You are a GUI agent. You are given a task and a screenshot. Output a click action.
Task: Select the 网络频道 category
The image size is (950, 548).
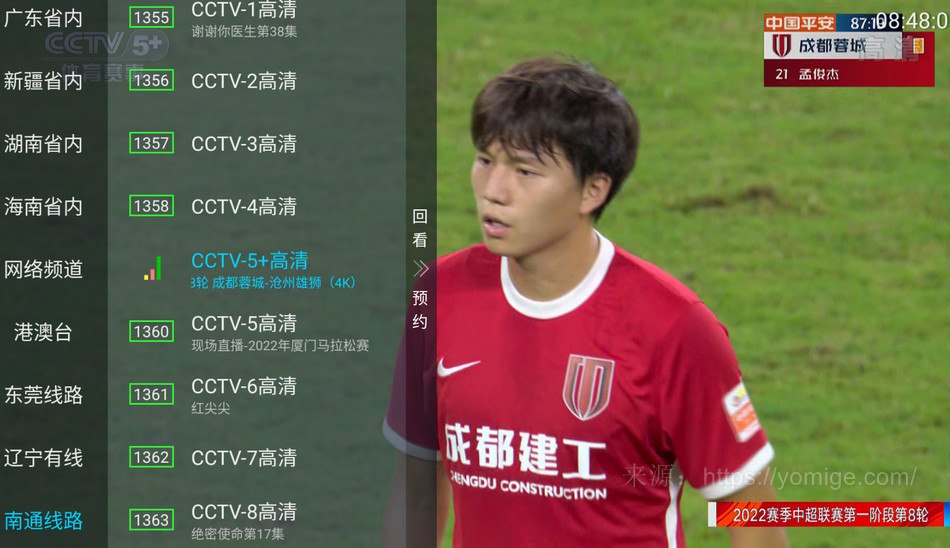pyautogui.click(x=43, y=269)
